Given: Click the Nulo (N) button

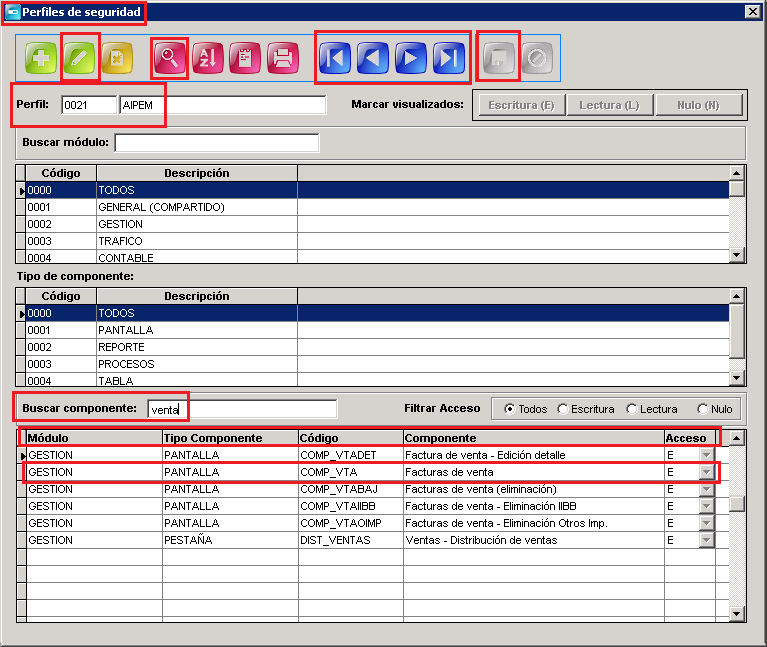Looking at the screenshot, I should tap(699, 105).
